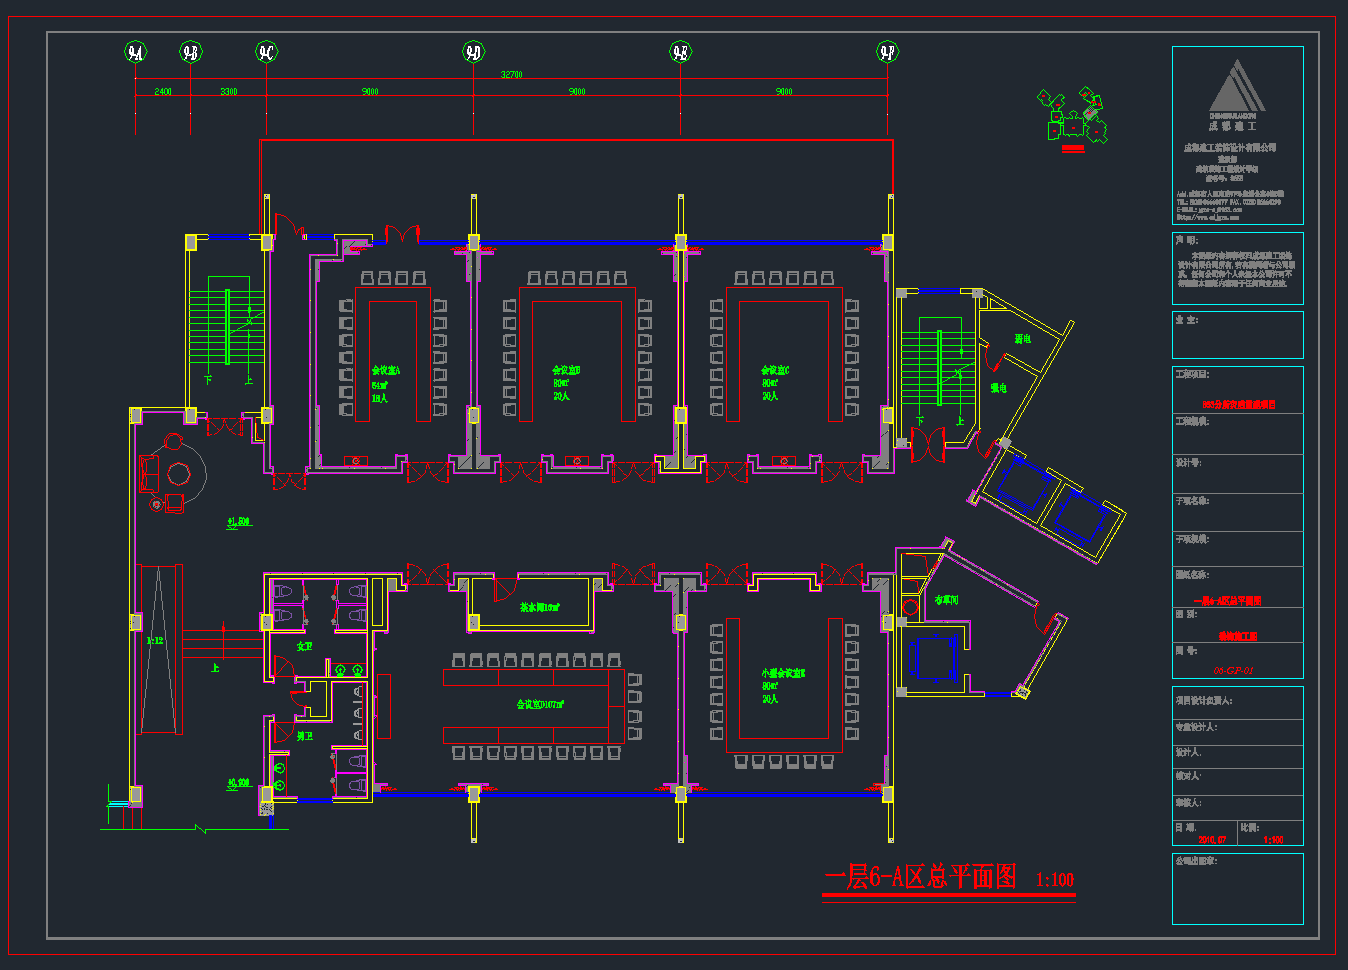Select the 茶水间 room label
Image resolution: width=1348 pixels, height=970 pixels.
(x=539, y=607)
